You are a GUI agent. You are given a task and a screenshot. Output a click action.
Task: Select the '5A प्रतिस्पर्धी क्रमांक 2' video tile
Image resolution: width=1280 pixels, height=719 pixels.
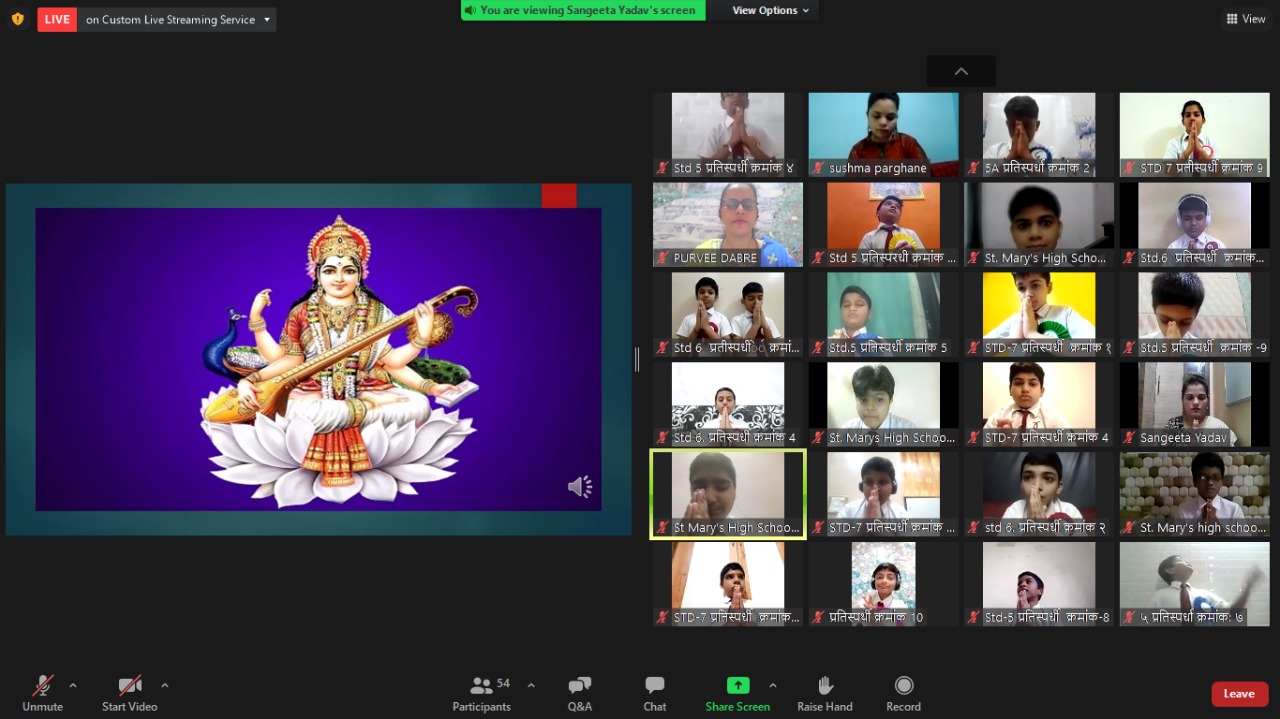1039,135
